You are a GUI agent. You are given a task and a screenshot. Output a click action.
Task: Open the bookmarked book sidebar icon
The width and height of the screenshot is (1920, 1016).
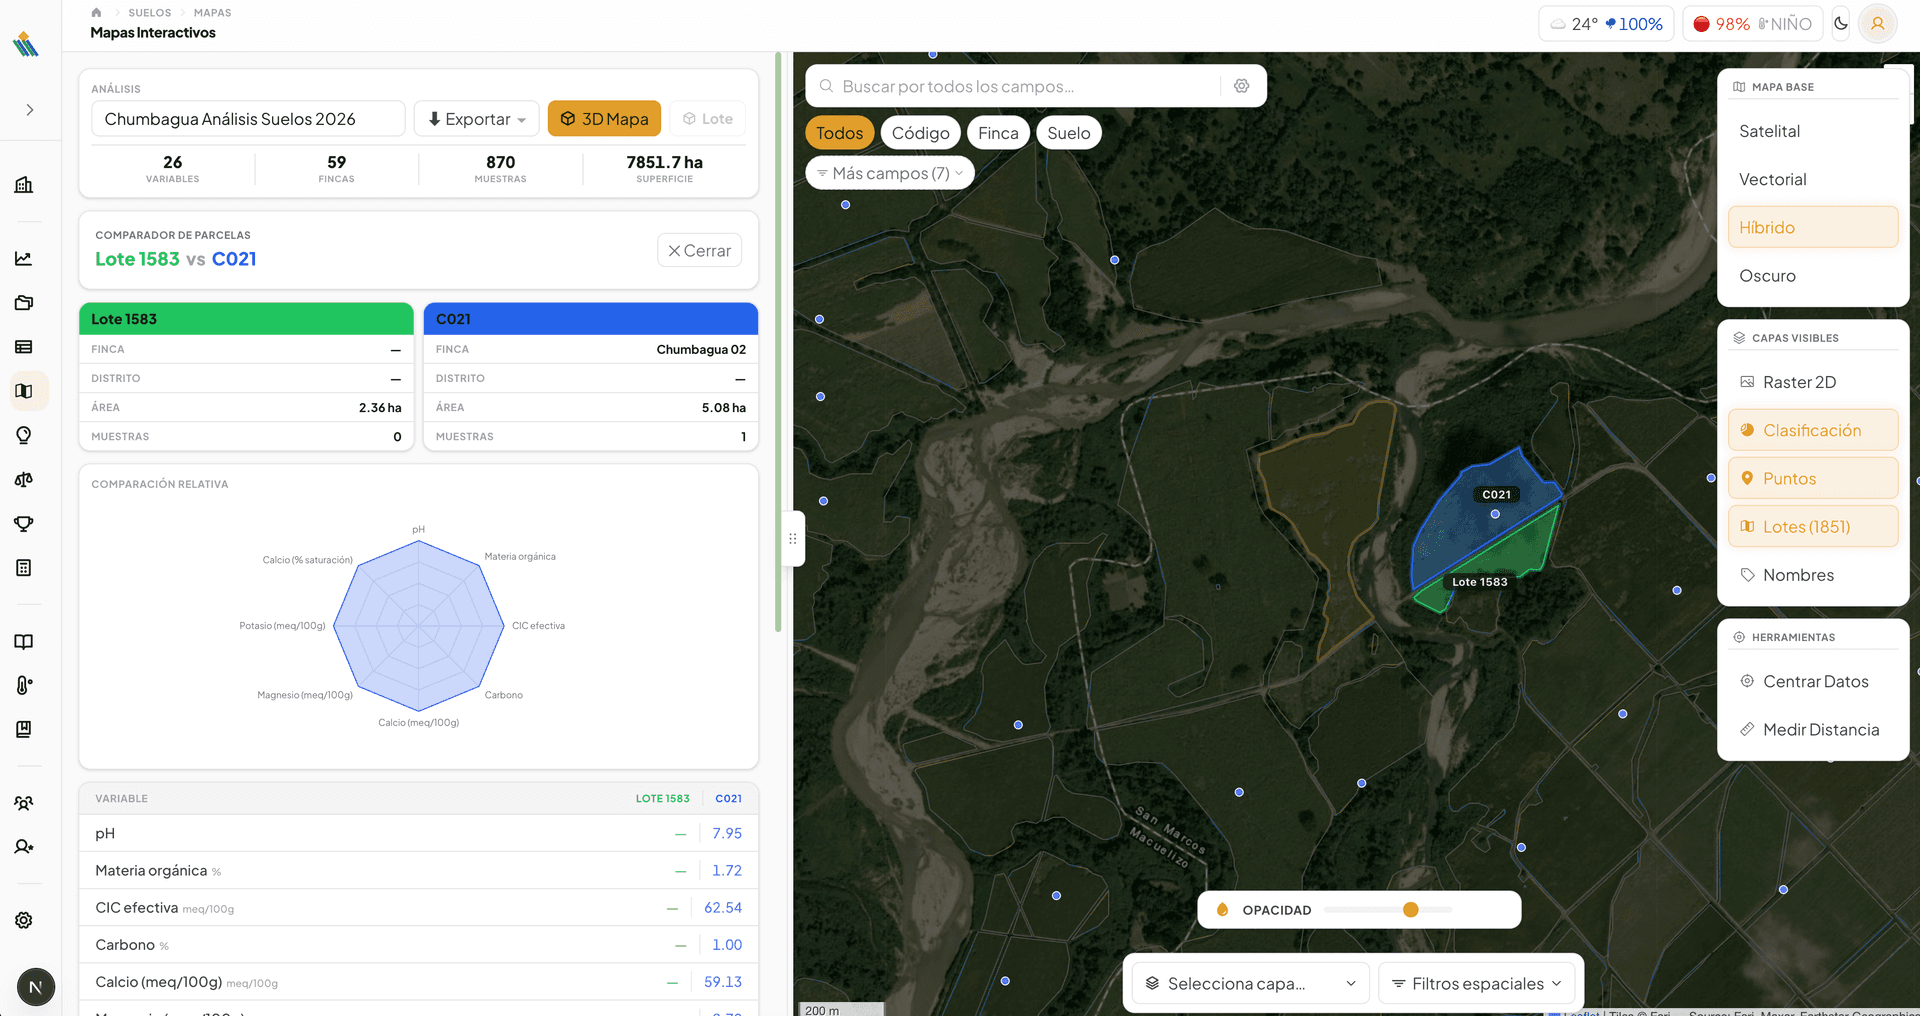tap(24, 729)
